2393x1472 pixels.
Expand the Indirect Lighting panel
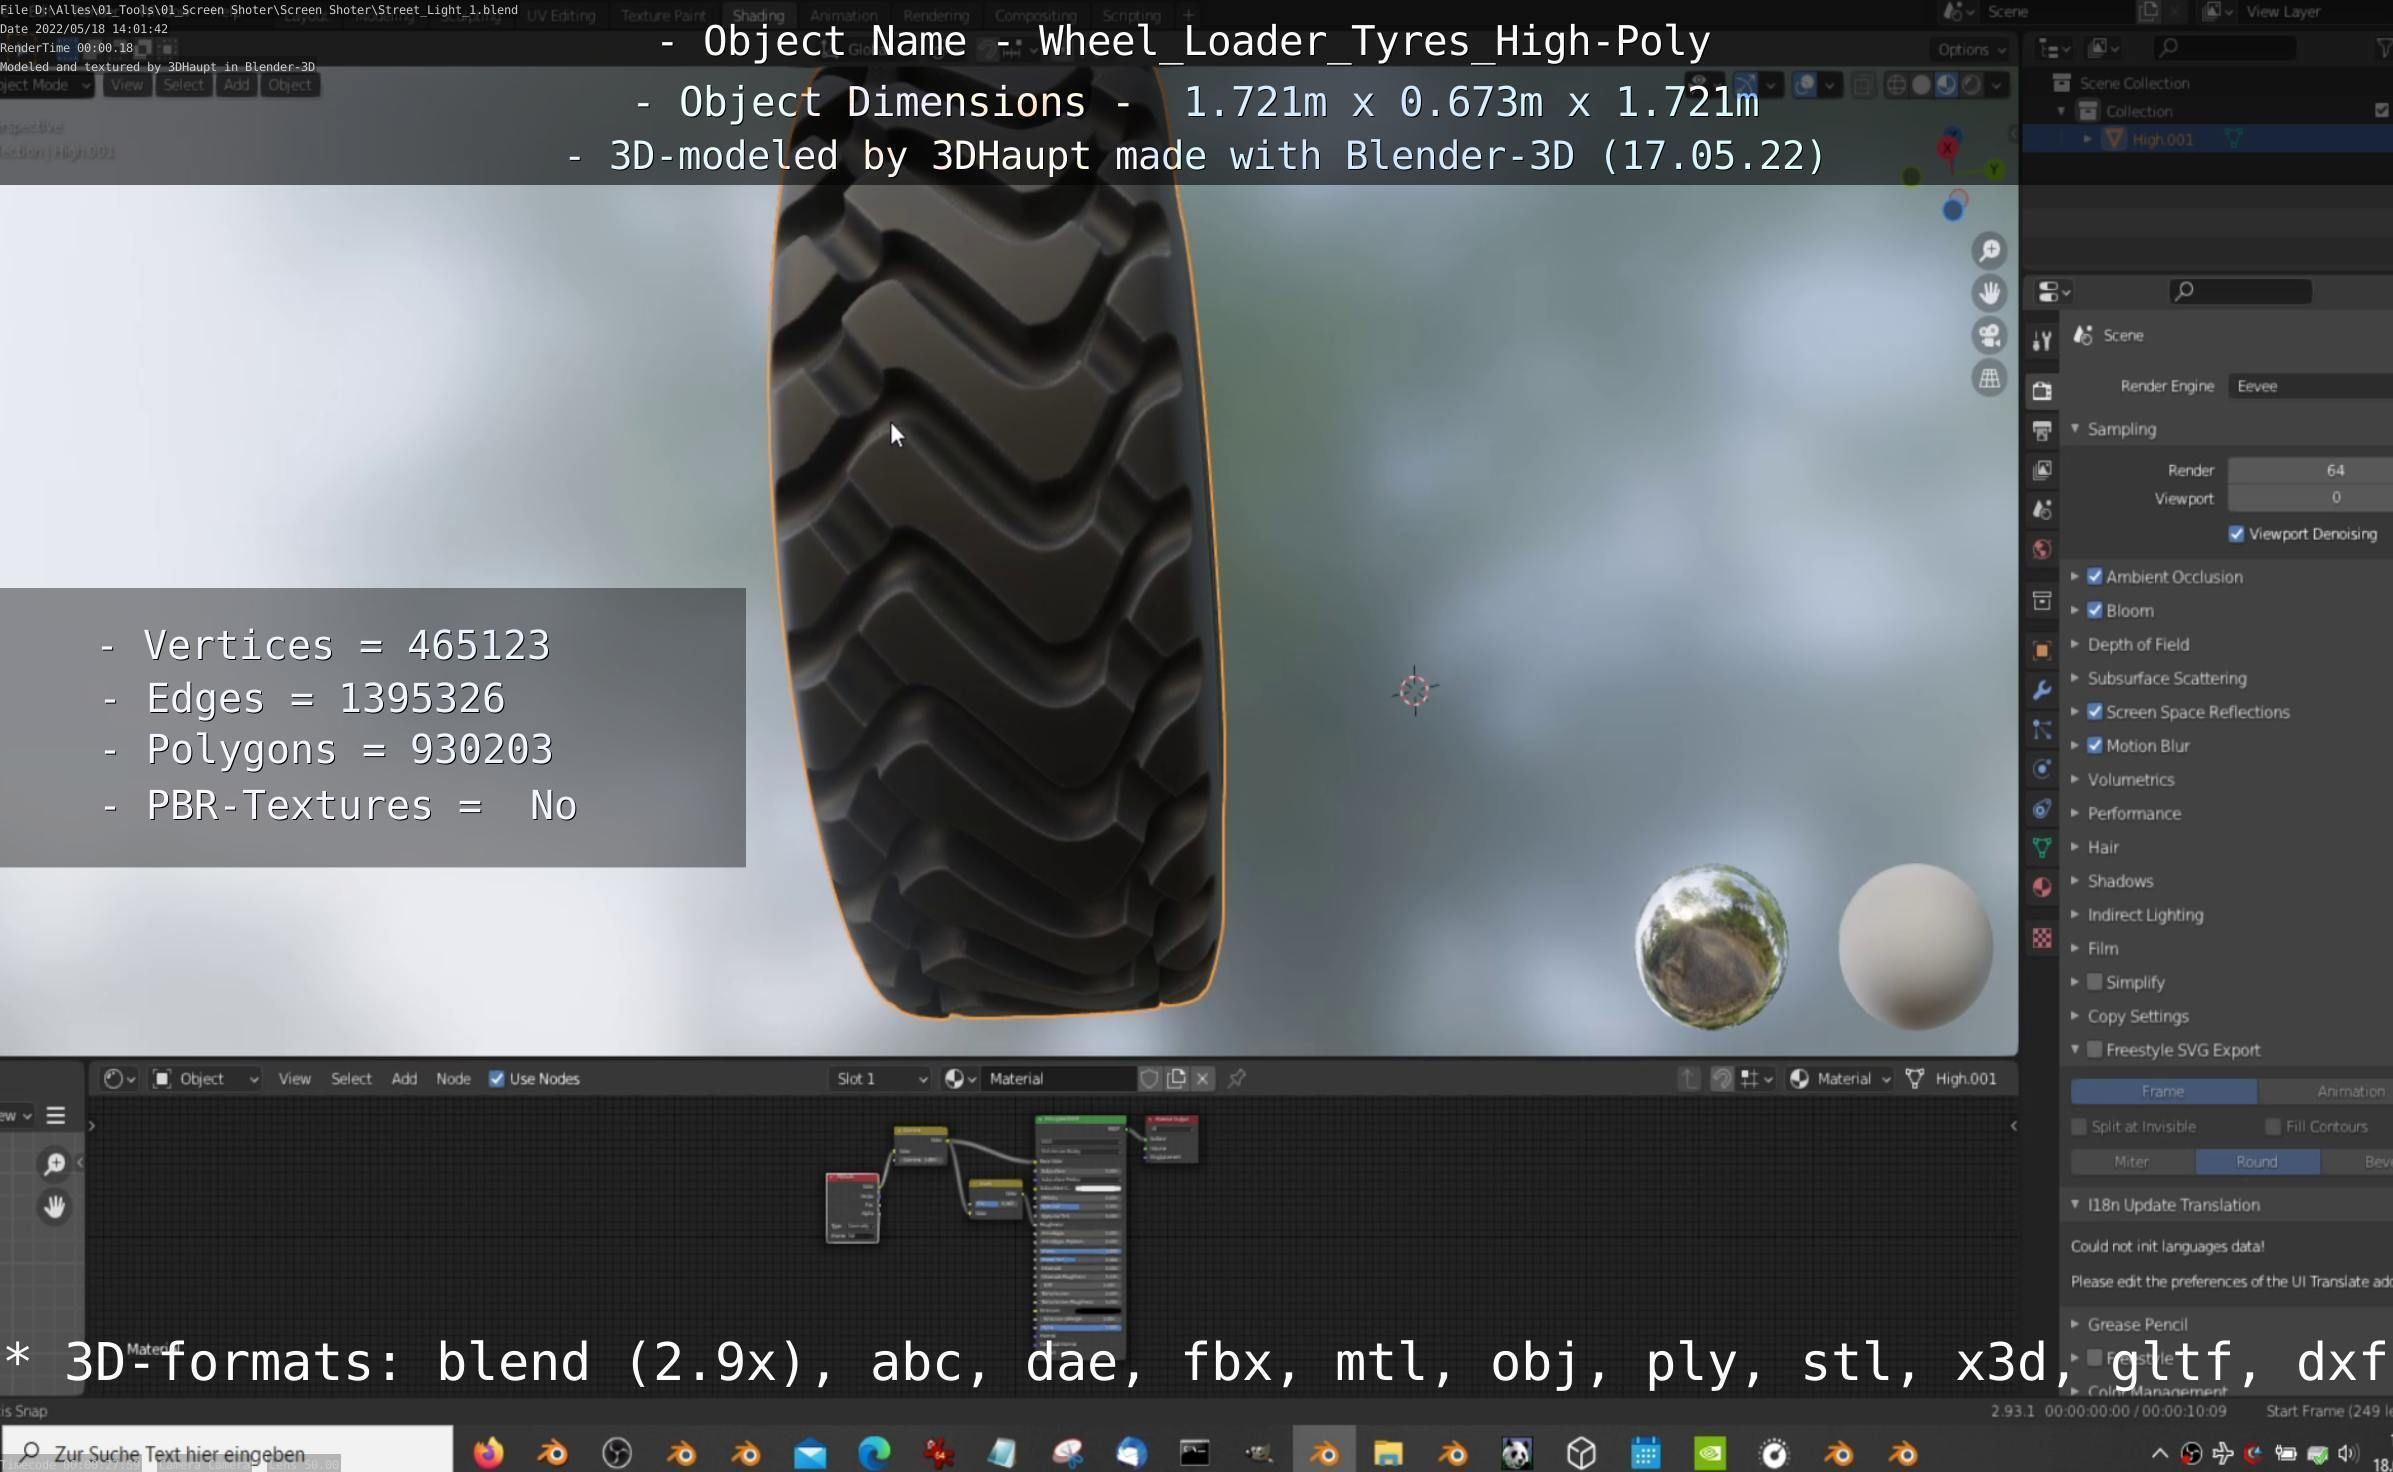click(x=2075, y=915)
